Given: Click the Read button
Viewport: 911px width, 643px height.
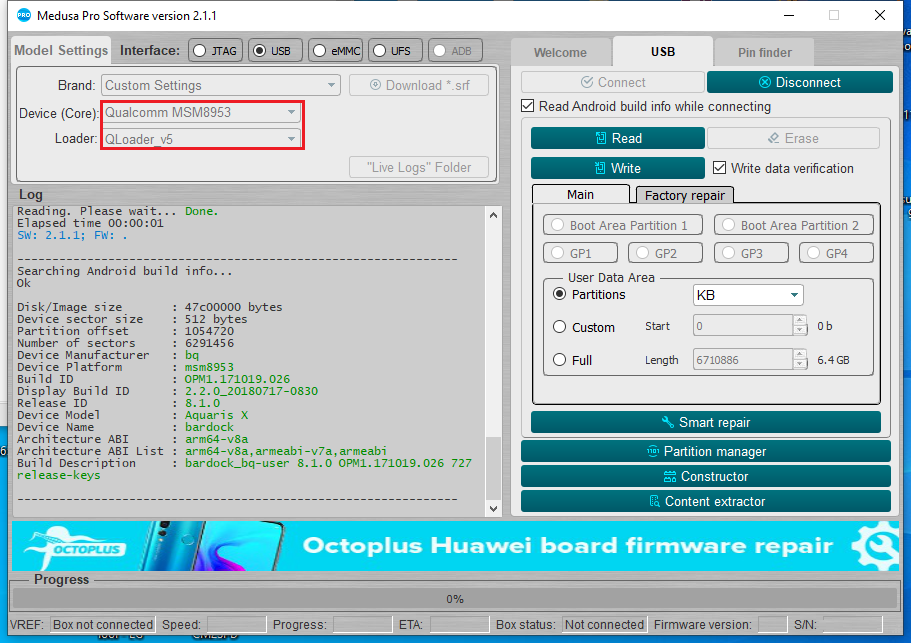Looking at the screenshot, I should pos(618,138).
